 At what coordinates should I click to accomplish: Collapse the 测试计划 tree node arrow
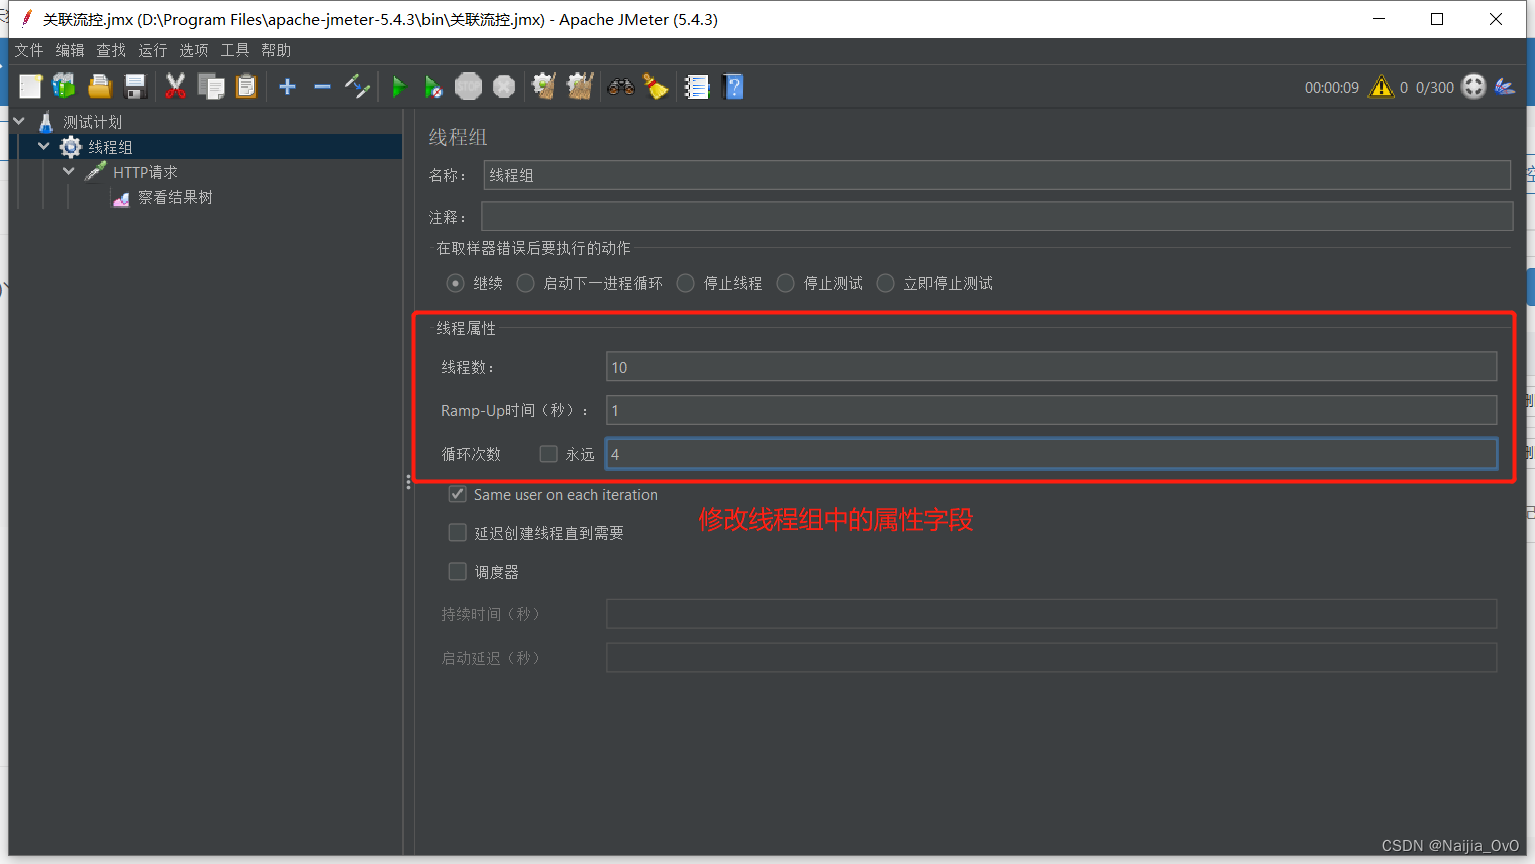click(x=19, y=121)
